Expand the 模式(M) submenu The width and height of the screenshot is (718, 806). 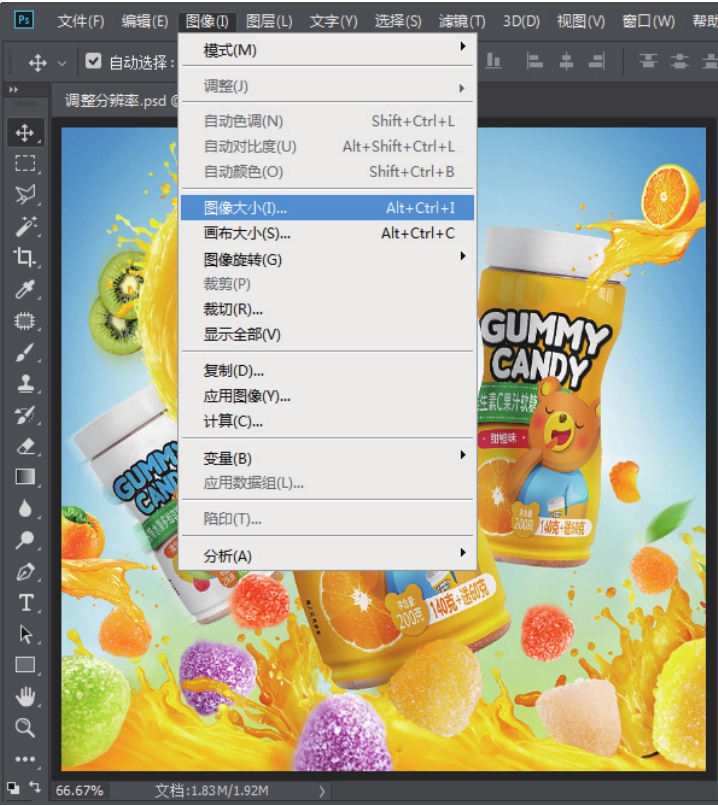click(x=463, y=46)
